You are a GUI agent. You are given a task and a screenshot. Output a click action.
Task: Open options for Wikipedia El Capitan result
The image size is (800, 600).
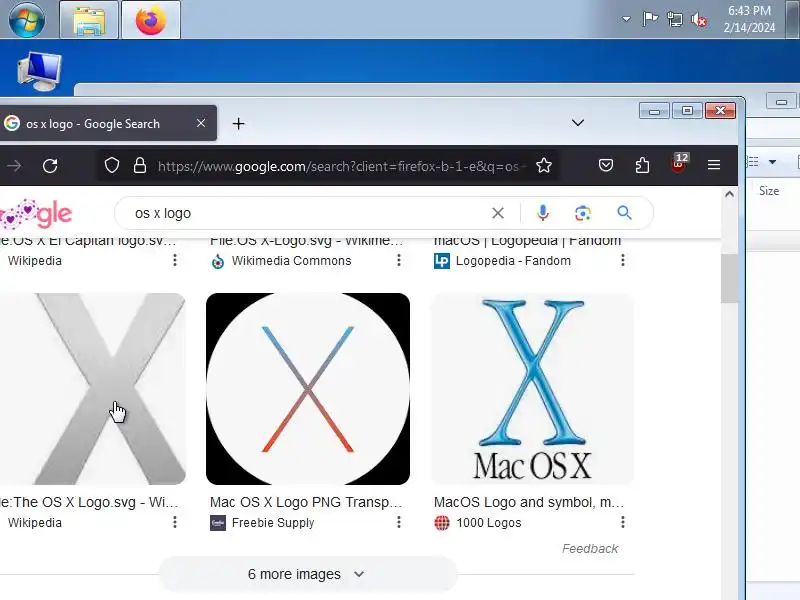click(174, 260)
